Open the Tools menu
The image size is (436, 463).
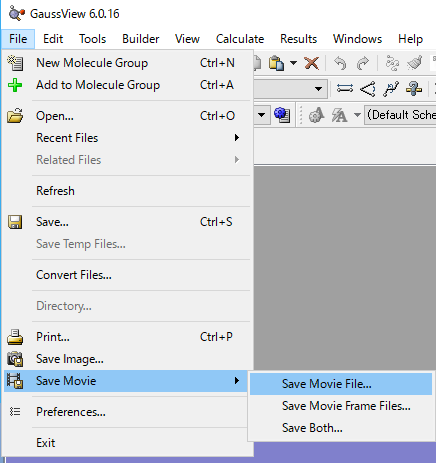92,39
